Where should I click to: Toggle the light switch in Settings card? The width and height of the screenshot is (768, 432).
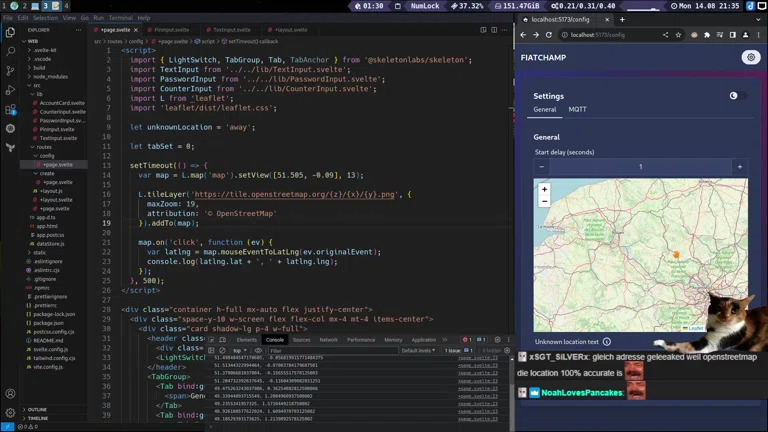pyautogui.click(x=736, y=96)
